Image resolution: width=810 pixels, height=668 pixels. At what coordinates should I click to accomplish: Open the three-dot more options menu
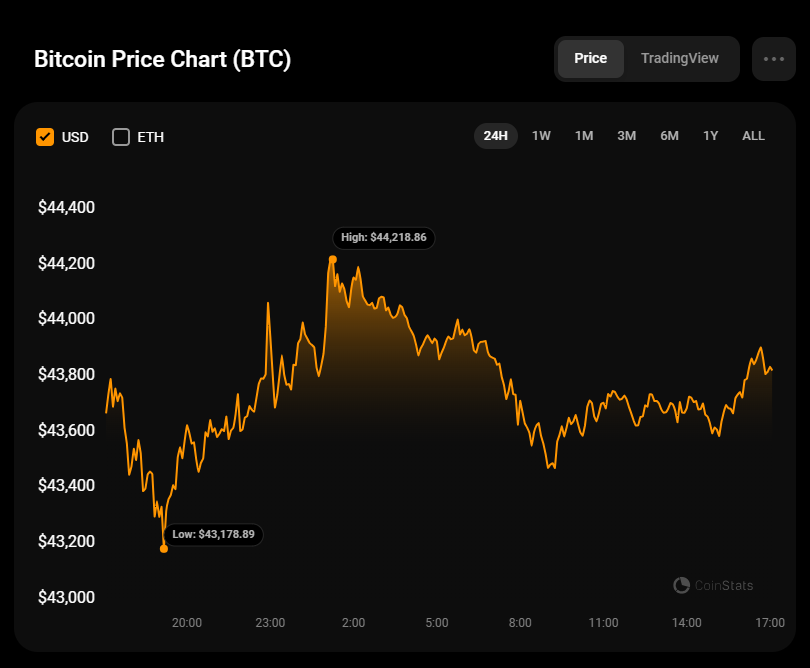(773, 59)
